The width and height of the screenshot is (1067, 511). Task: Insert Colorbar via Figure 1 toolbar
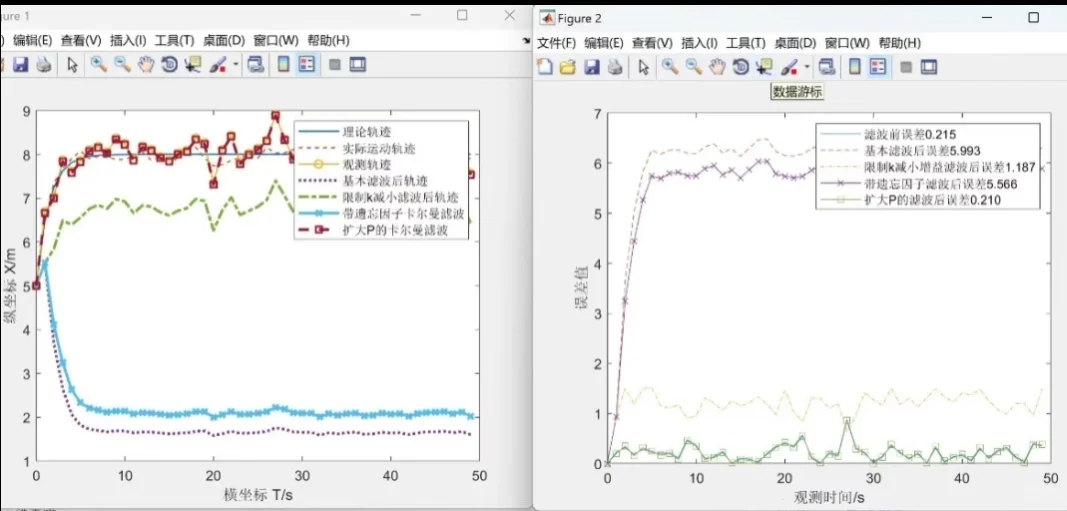pyautogui.click(x=283, y=65)
